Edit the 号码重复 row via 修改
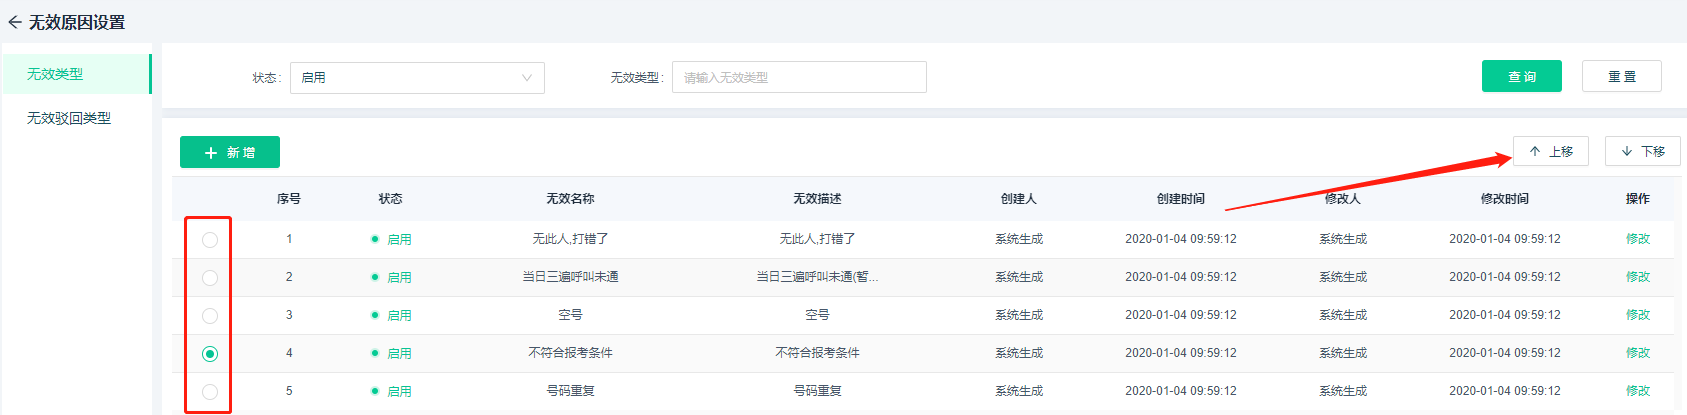Viewport: 1687px width, 415px height. point(1637,391)
